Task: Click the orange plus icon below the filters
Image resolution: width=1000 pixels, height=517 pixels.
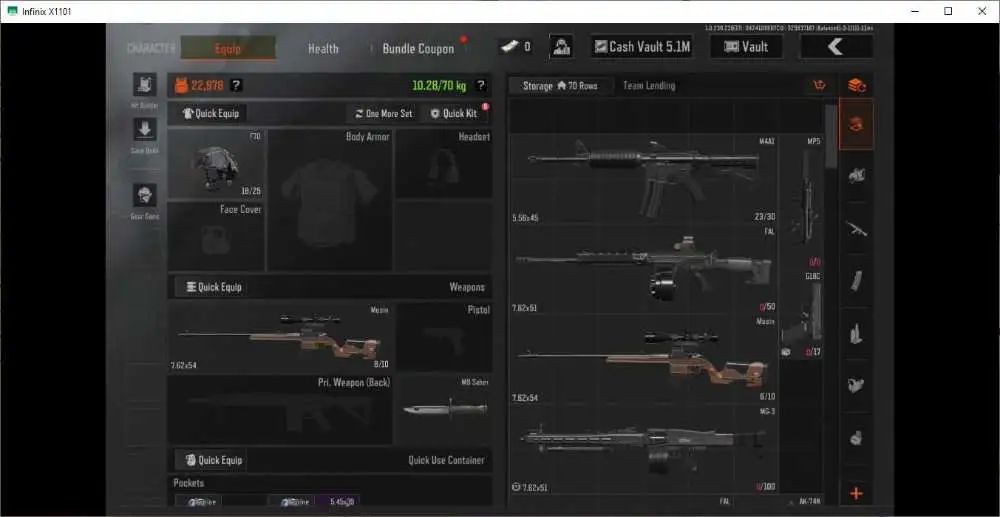Action: [856, 493]
